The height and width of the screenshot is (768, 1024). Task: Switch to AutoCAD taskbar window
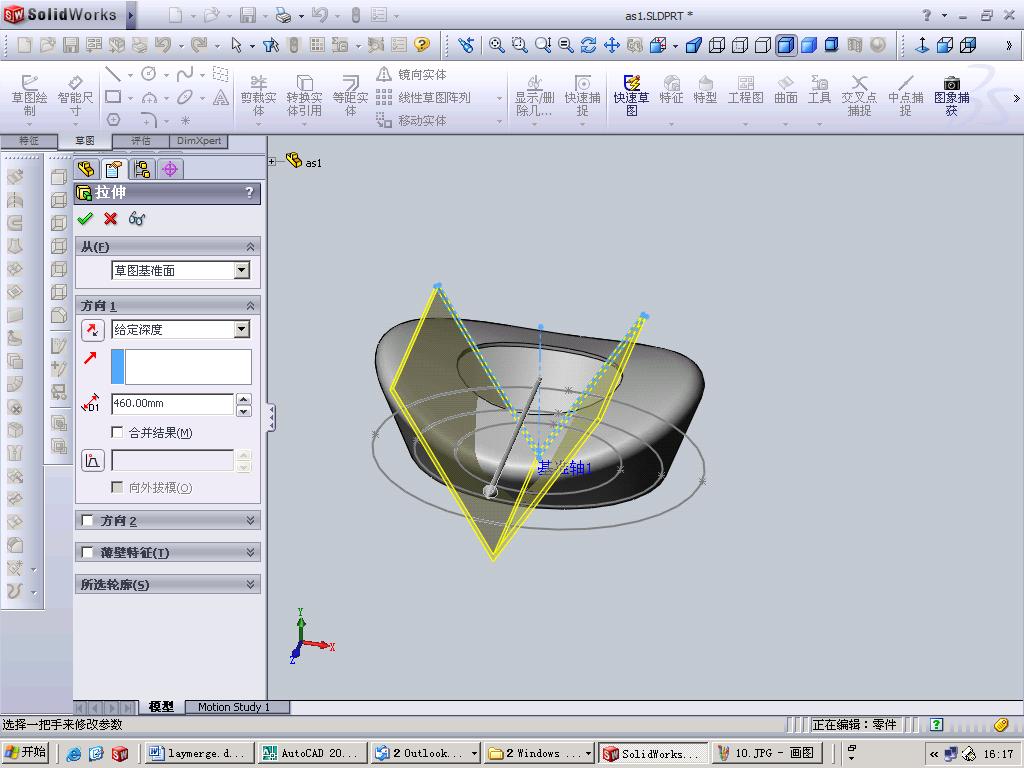312,753
